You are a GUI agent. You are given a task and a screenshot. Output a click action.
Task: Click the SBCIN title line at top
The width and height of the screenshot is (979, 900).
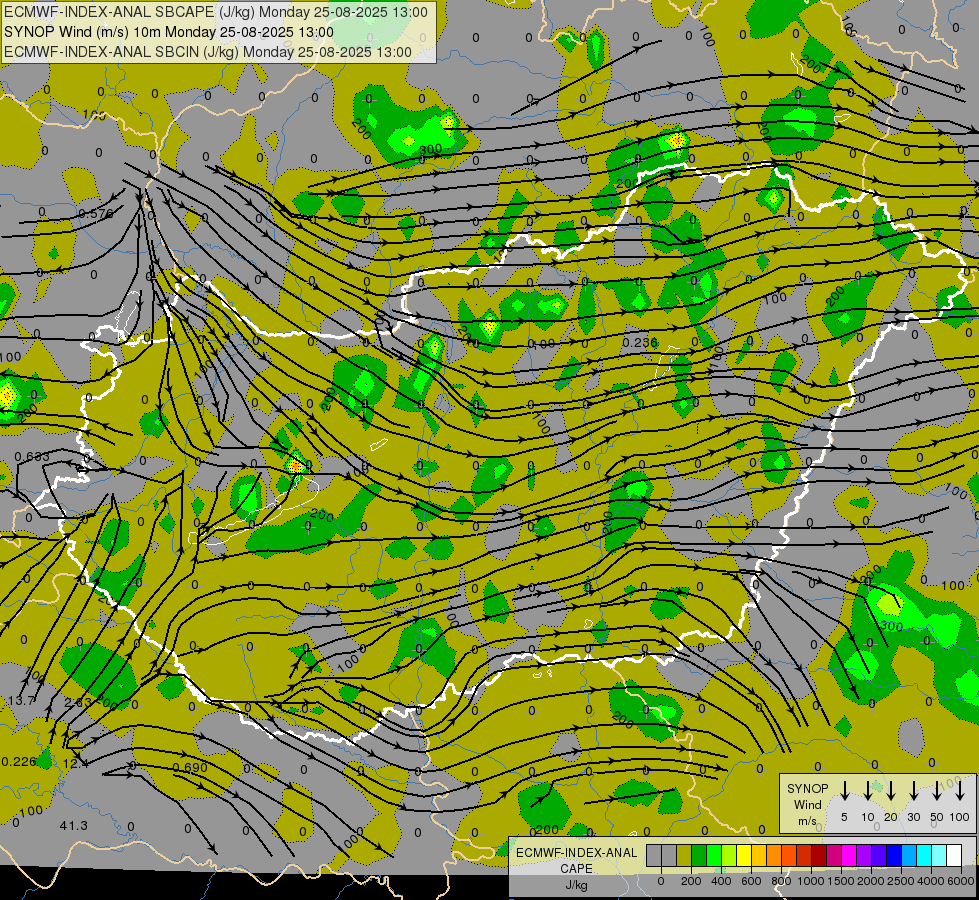[x=208, y=52]
